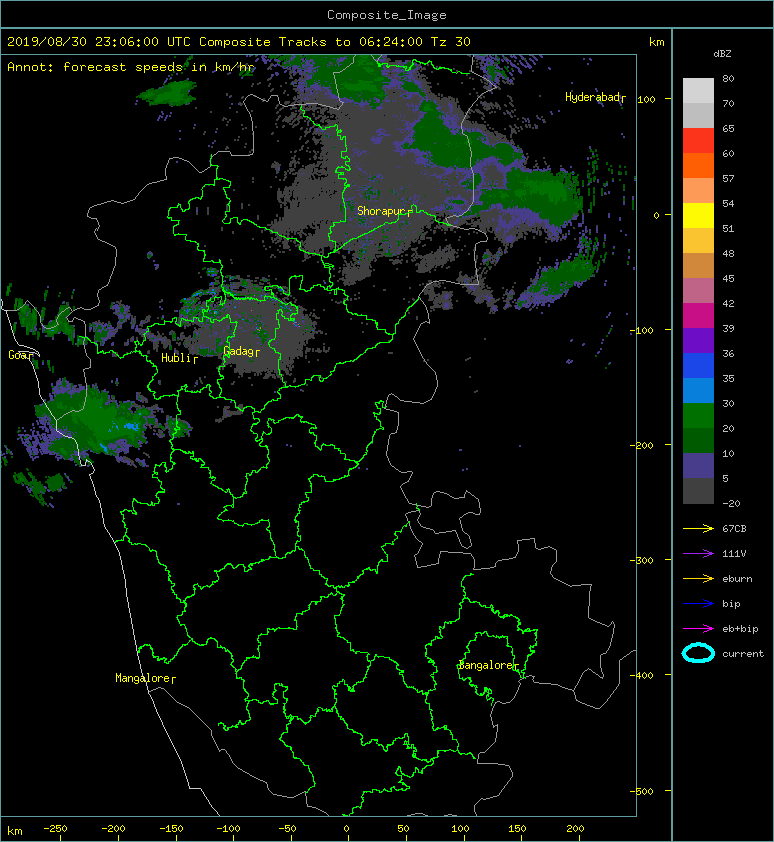Click the Hyderabad city label
This screenshot has height=842, width=774.
[592, 97]
